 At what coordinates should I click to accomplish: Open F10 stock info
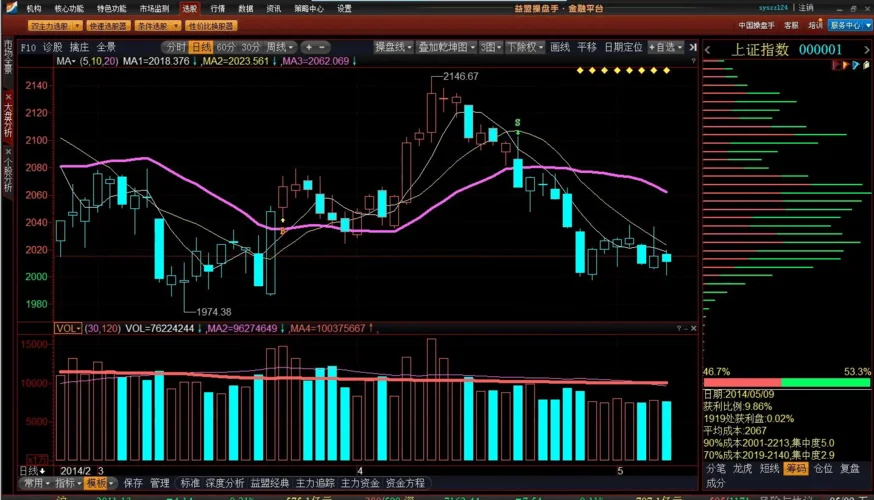[28, 47]
